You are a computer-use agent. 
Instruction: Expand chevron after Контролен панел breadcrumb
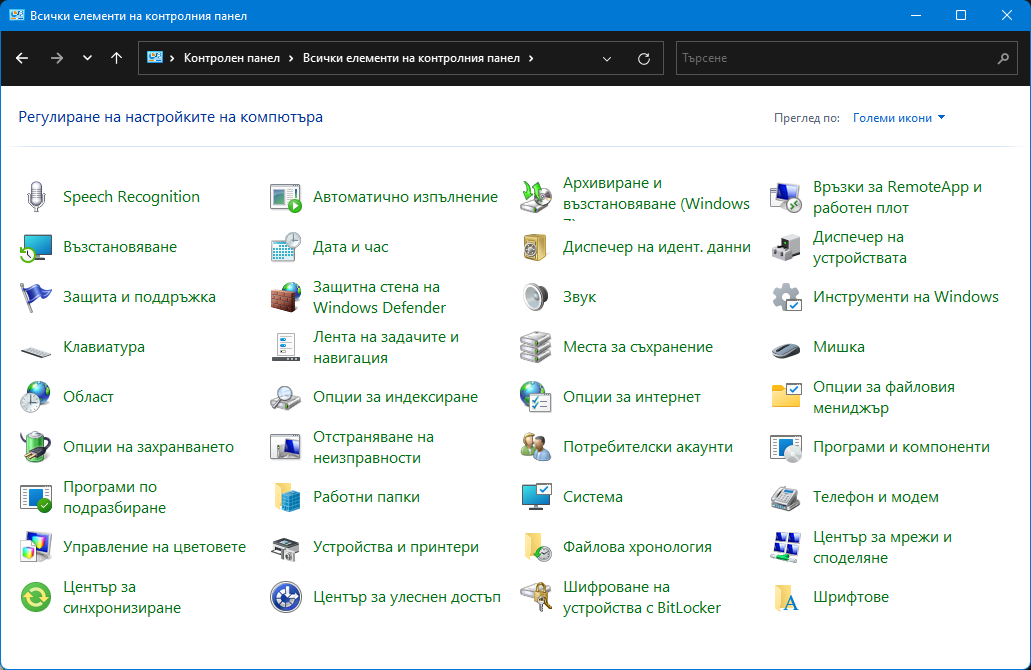(x=291, y=59)
